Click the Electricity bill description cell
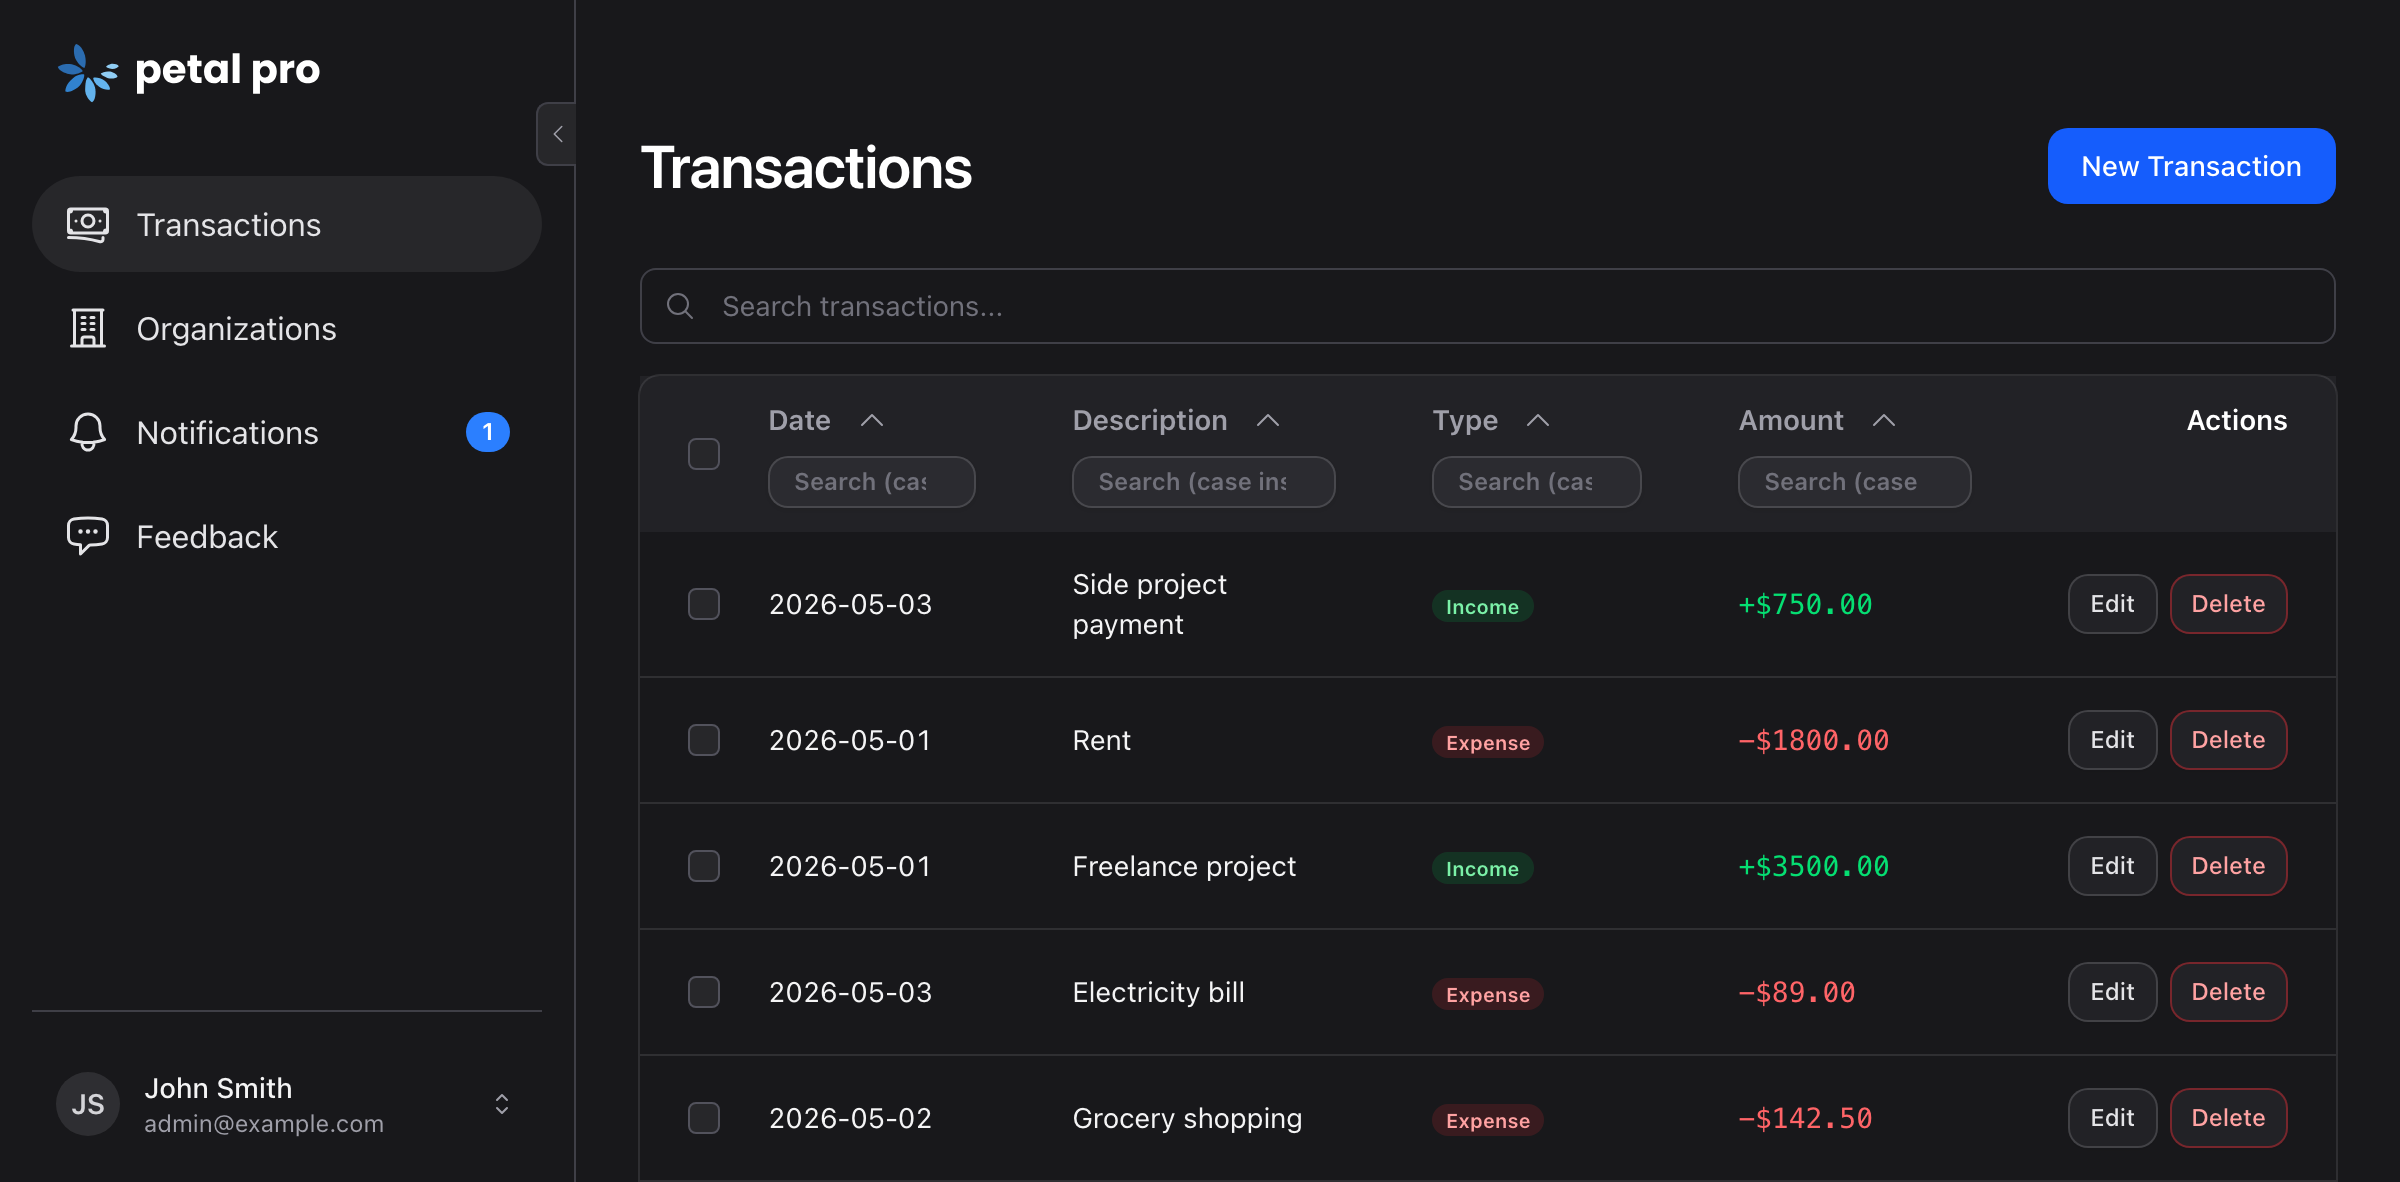 [x=1158, y=992]
